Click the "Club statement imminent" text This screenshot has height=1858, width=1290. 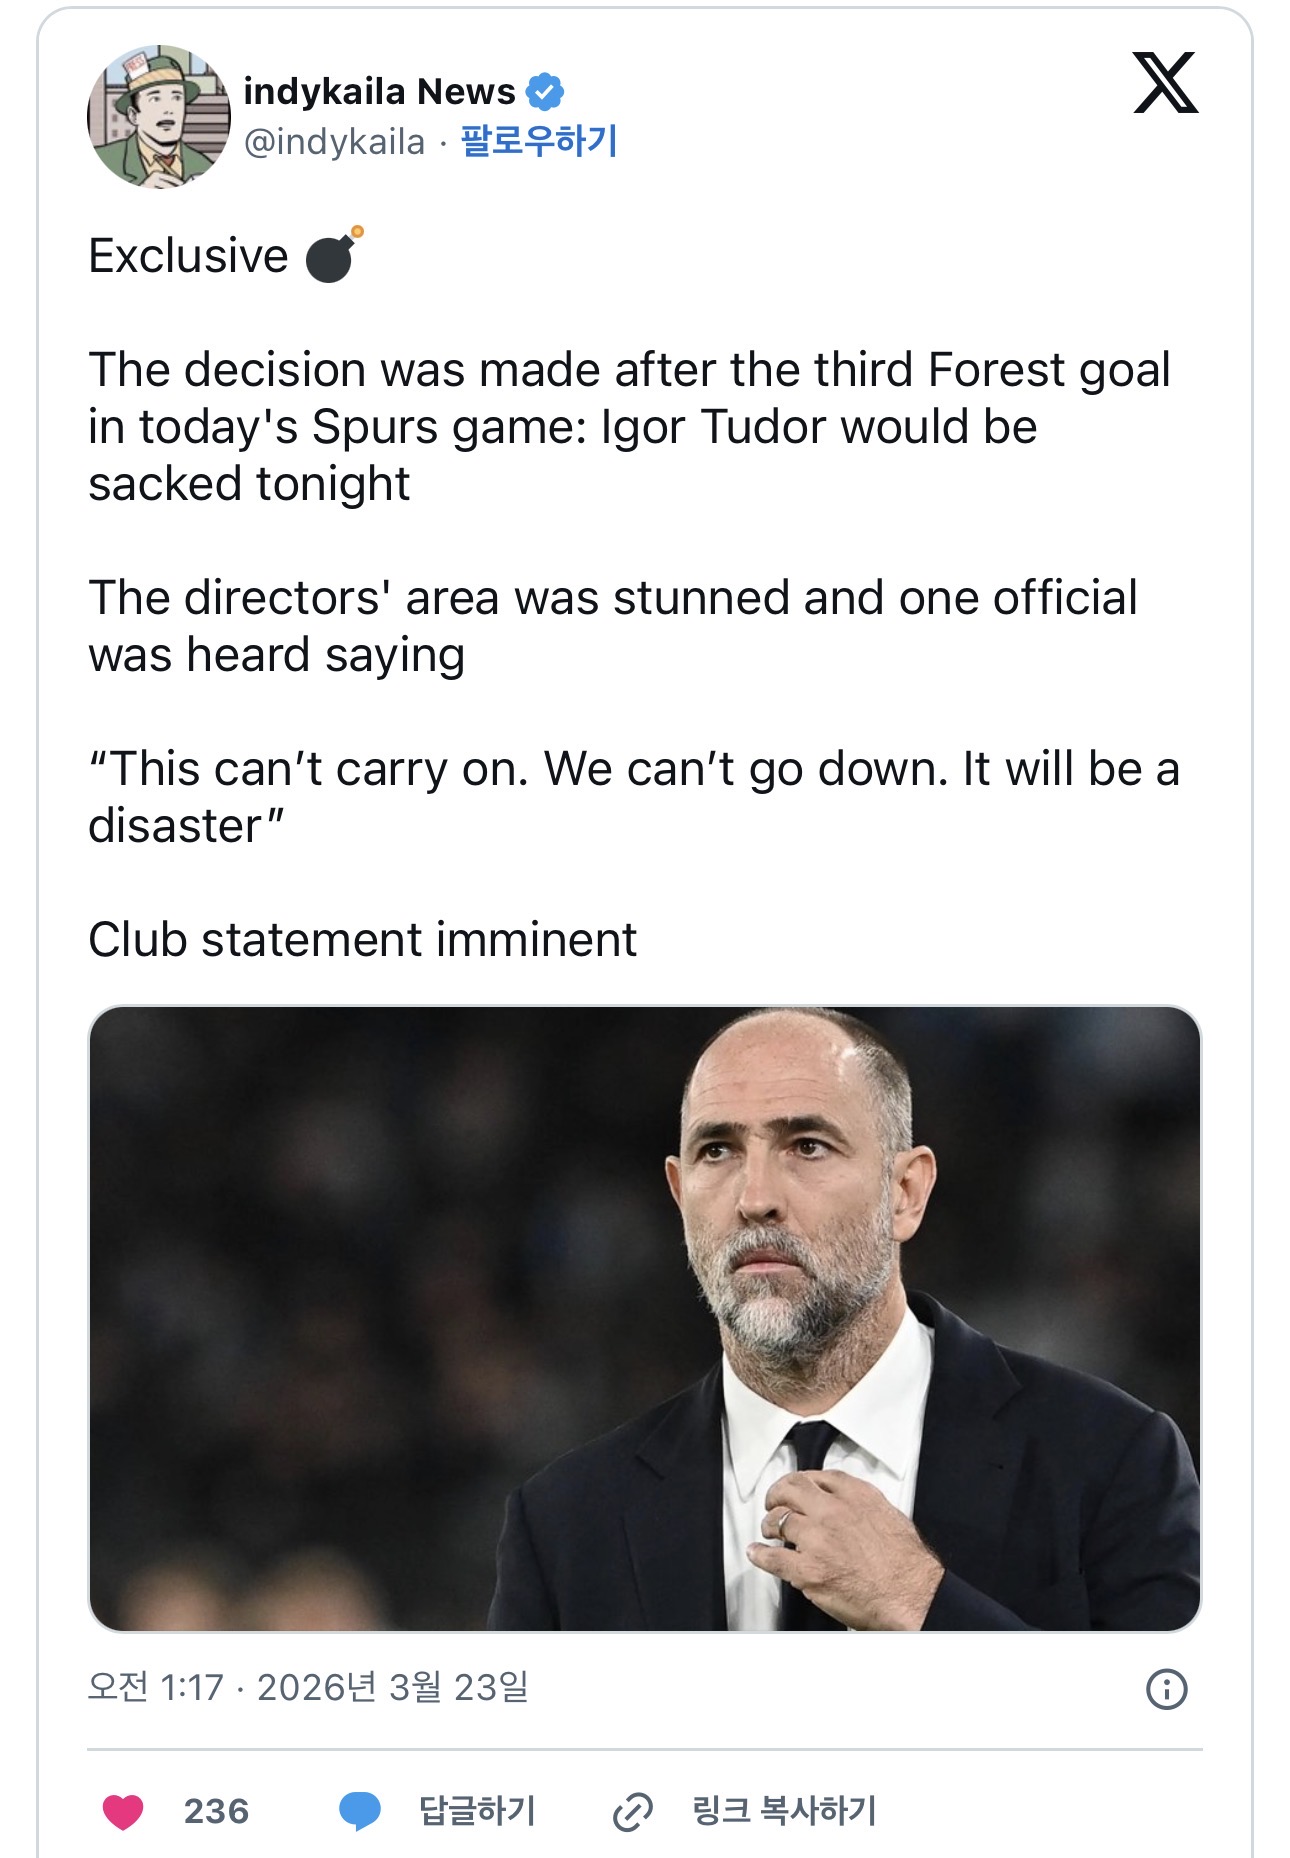click(x=362, y=940)
